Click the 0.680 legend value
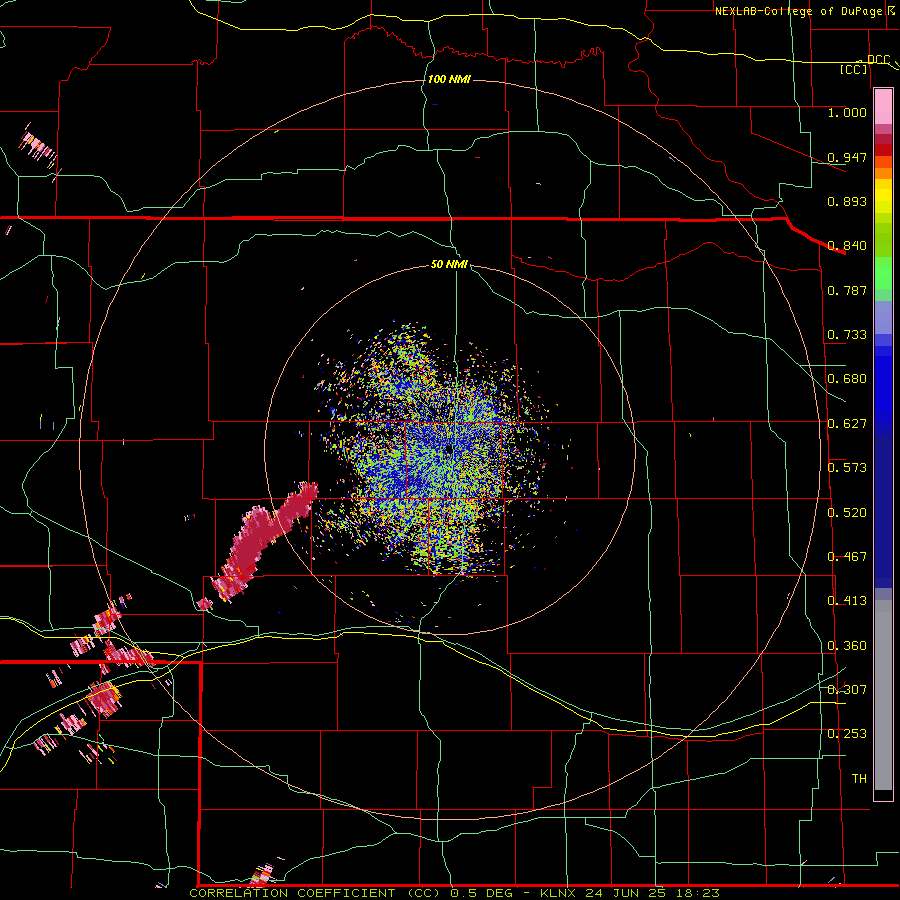Screen dimensions: 900x900 tap(847, 379)
